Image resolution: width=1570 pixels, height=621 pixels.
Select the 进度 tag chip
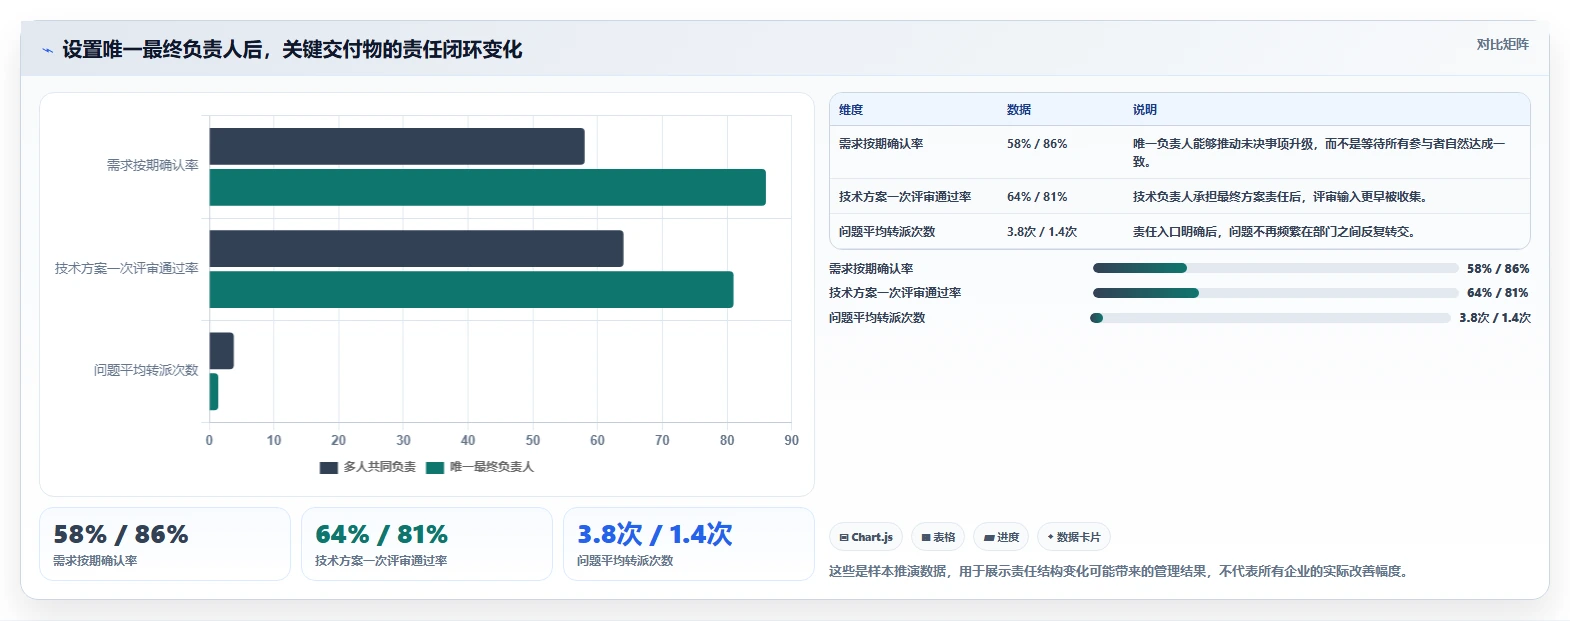pyautogui.click(x=1001, y=537)
